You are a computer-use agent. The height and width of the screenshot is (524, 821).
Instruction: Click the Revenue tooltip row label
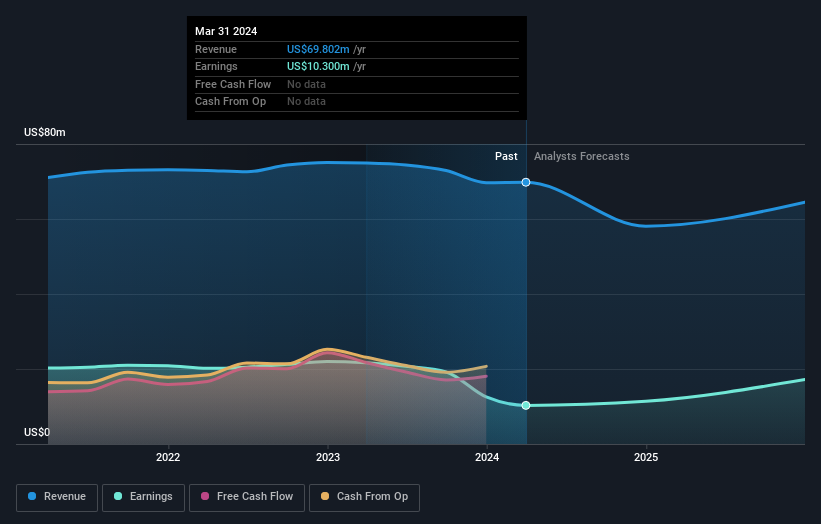[x=216, y=49]
